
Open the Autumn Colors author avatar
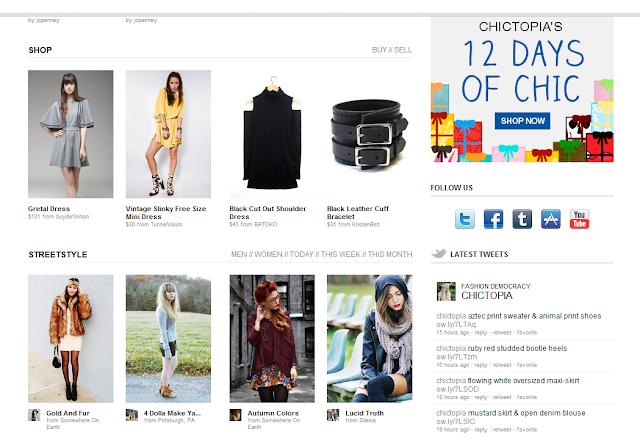236,415
